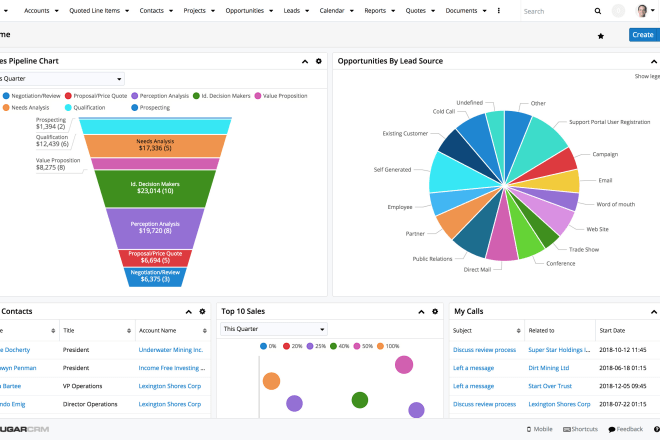
Task: Sort contacts by the Title column
Action: (x=129, y=331)
